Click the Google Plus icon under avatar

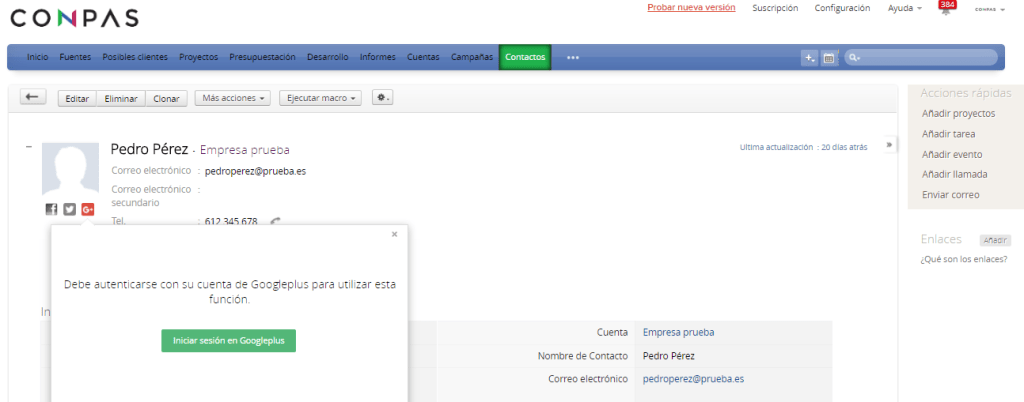(88, 209)
